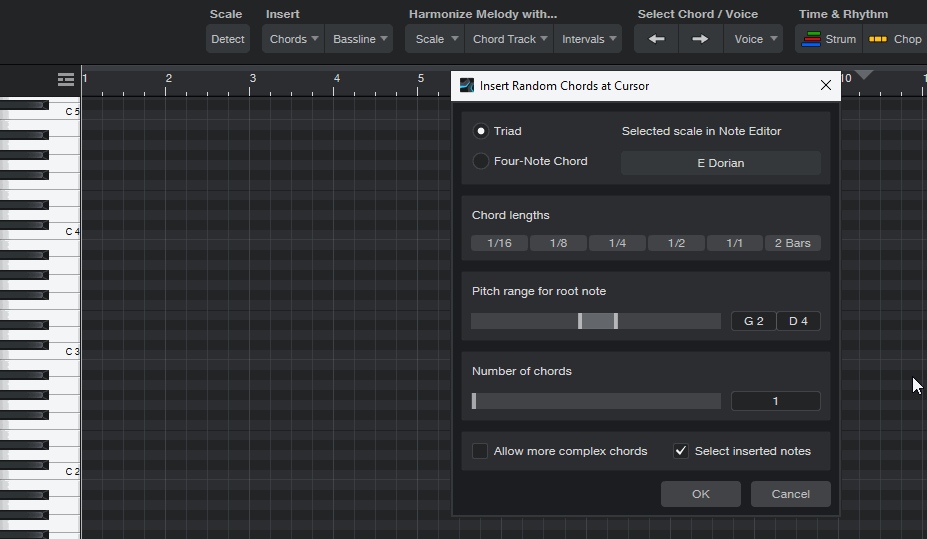Click the pitch range slider upper handle

tap(615, 321)
